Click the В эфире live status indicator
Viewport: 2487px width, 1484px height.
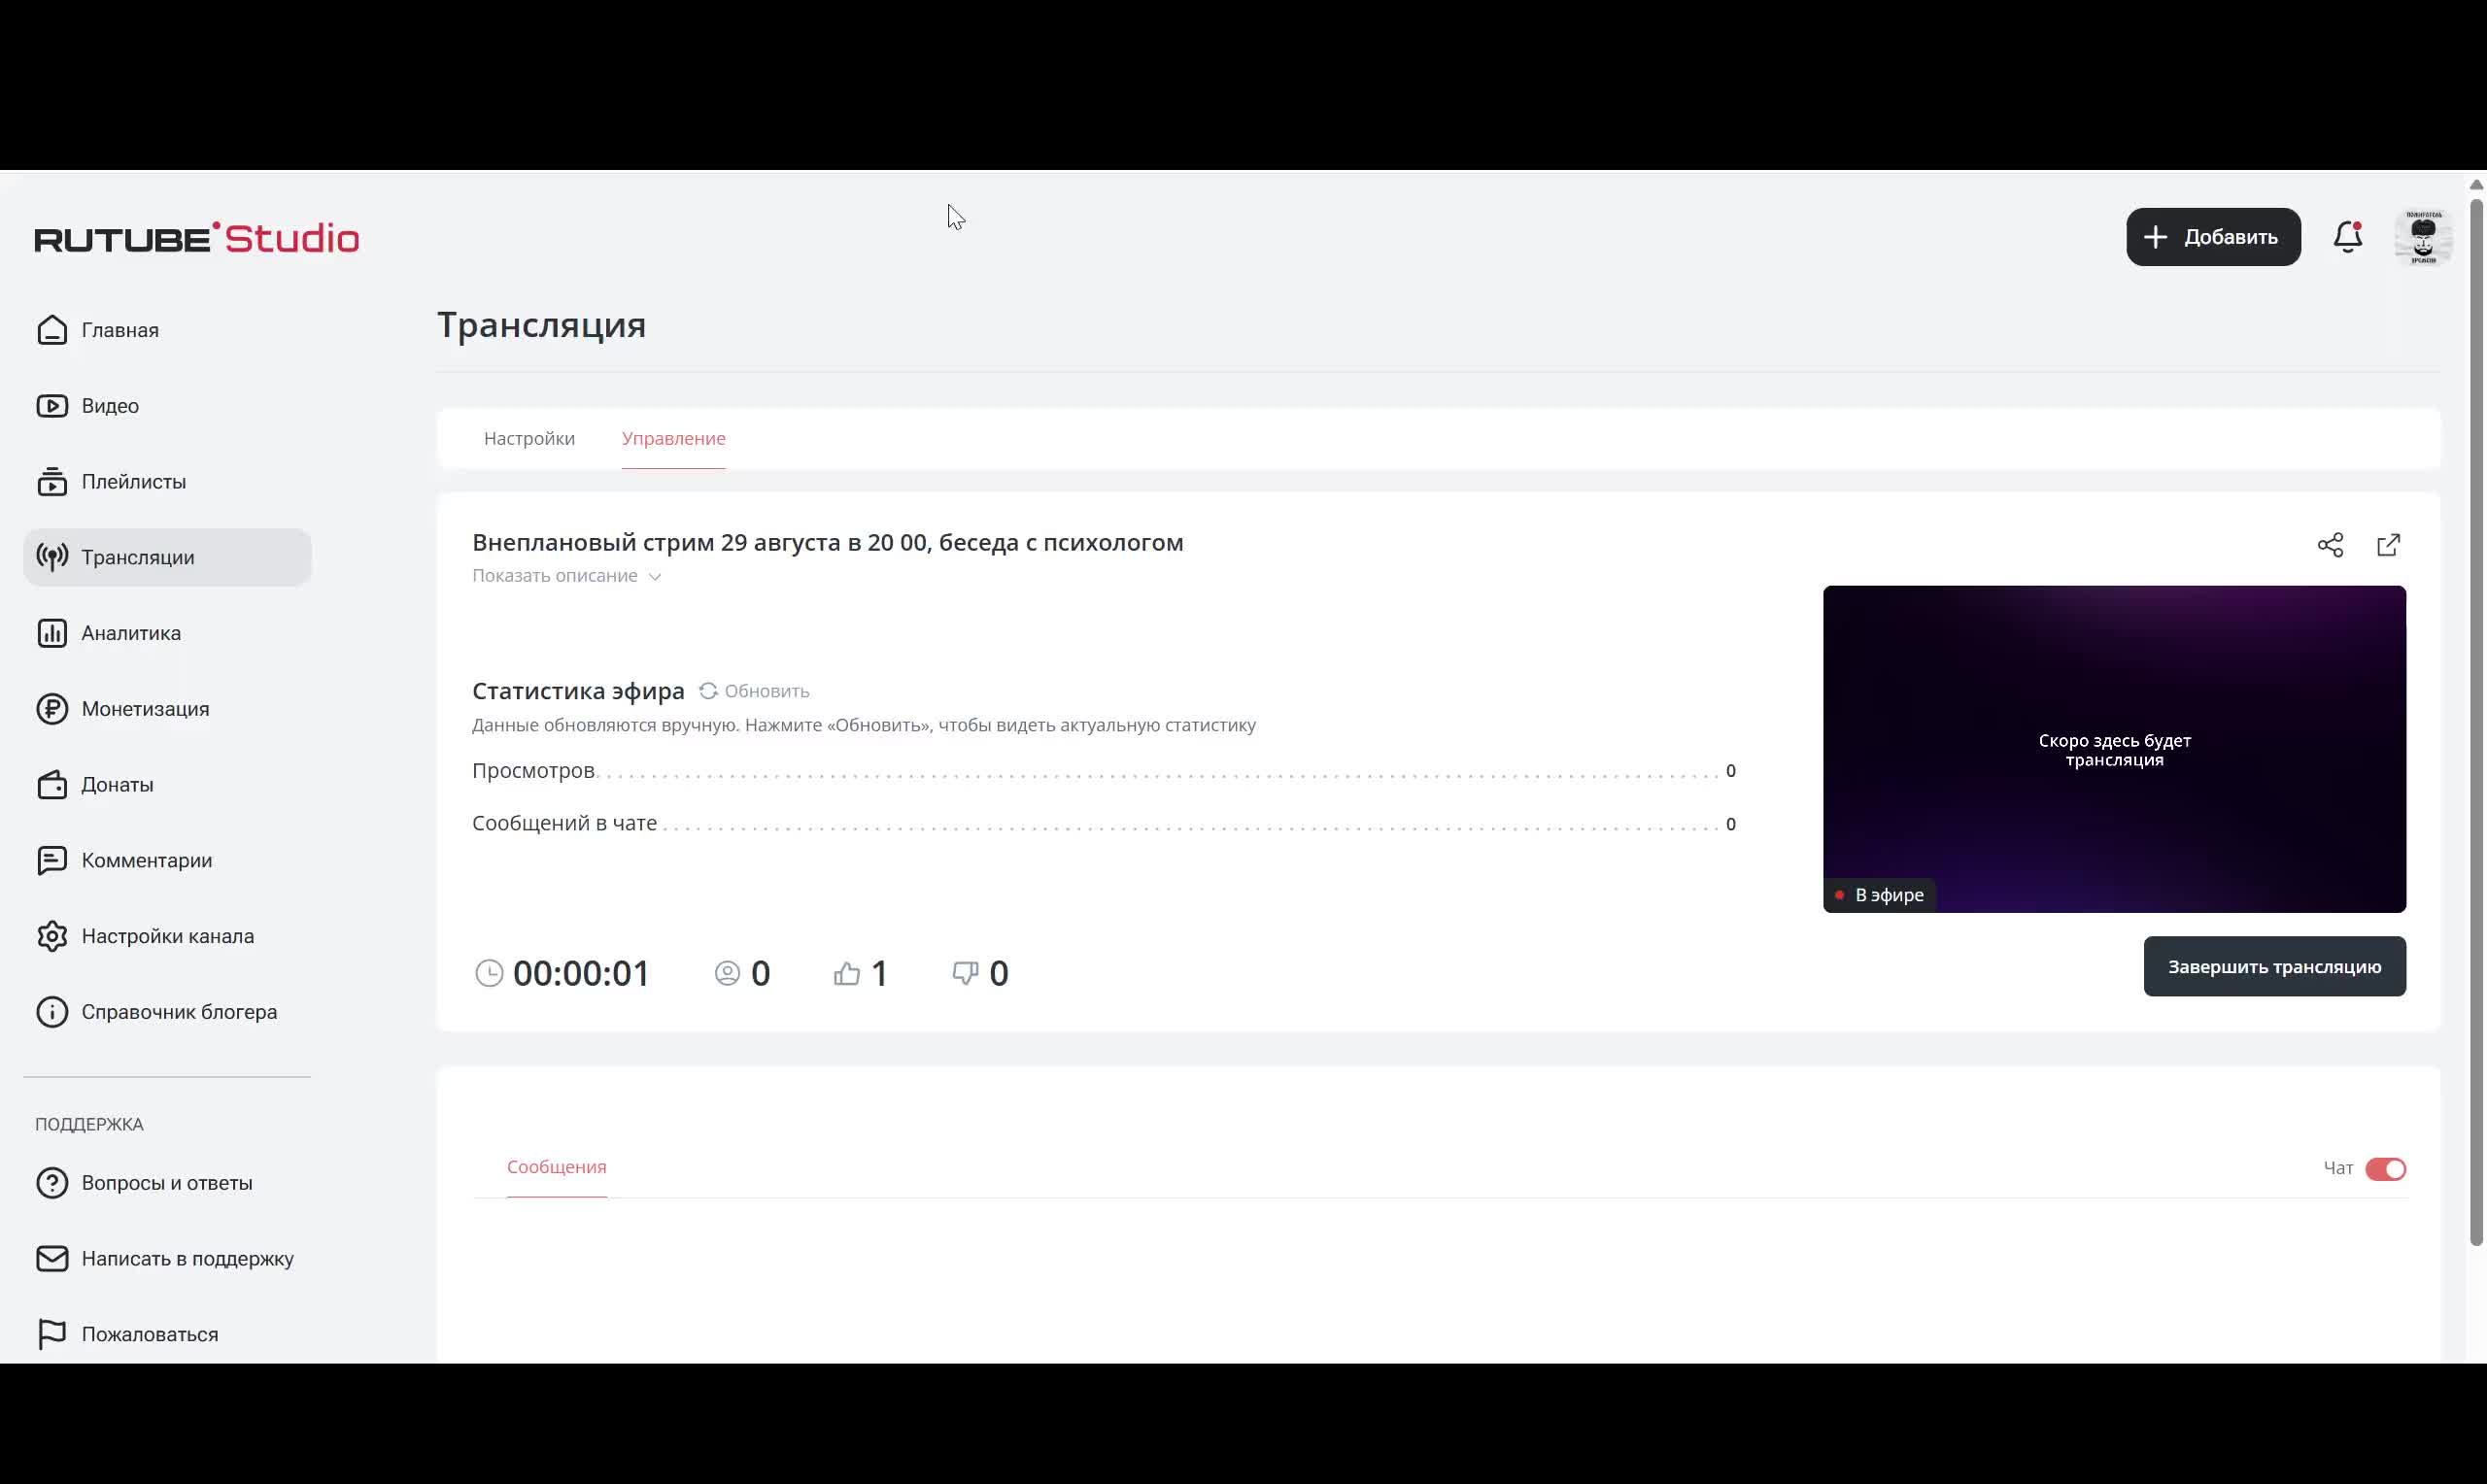click(1879, 895)
